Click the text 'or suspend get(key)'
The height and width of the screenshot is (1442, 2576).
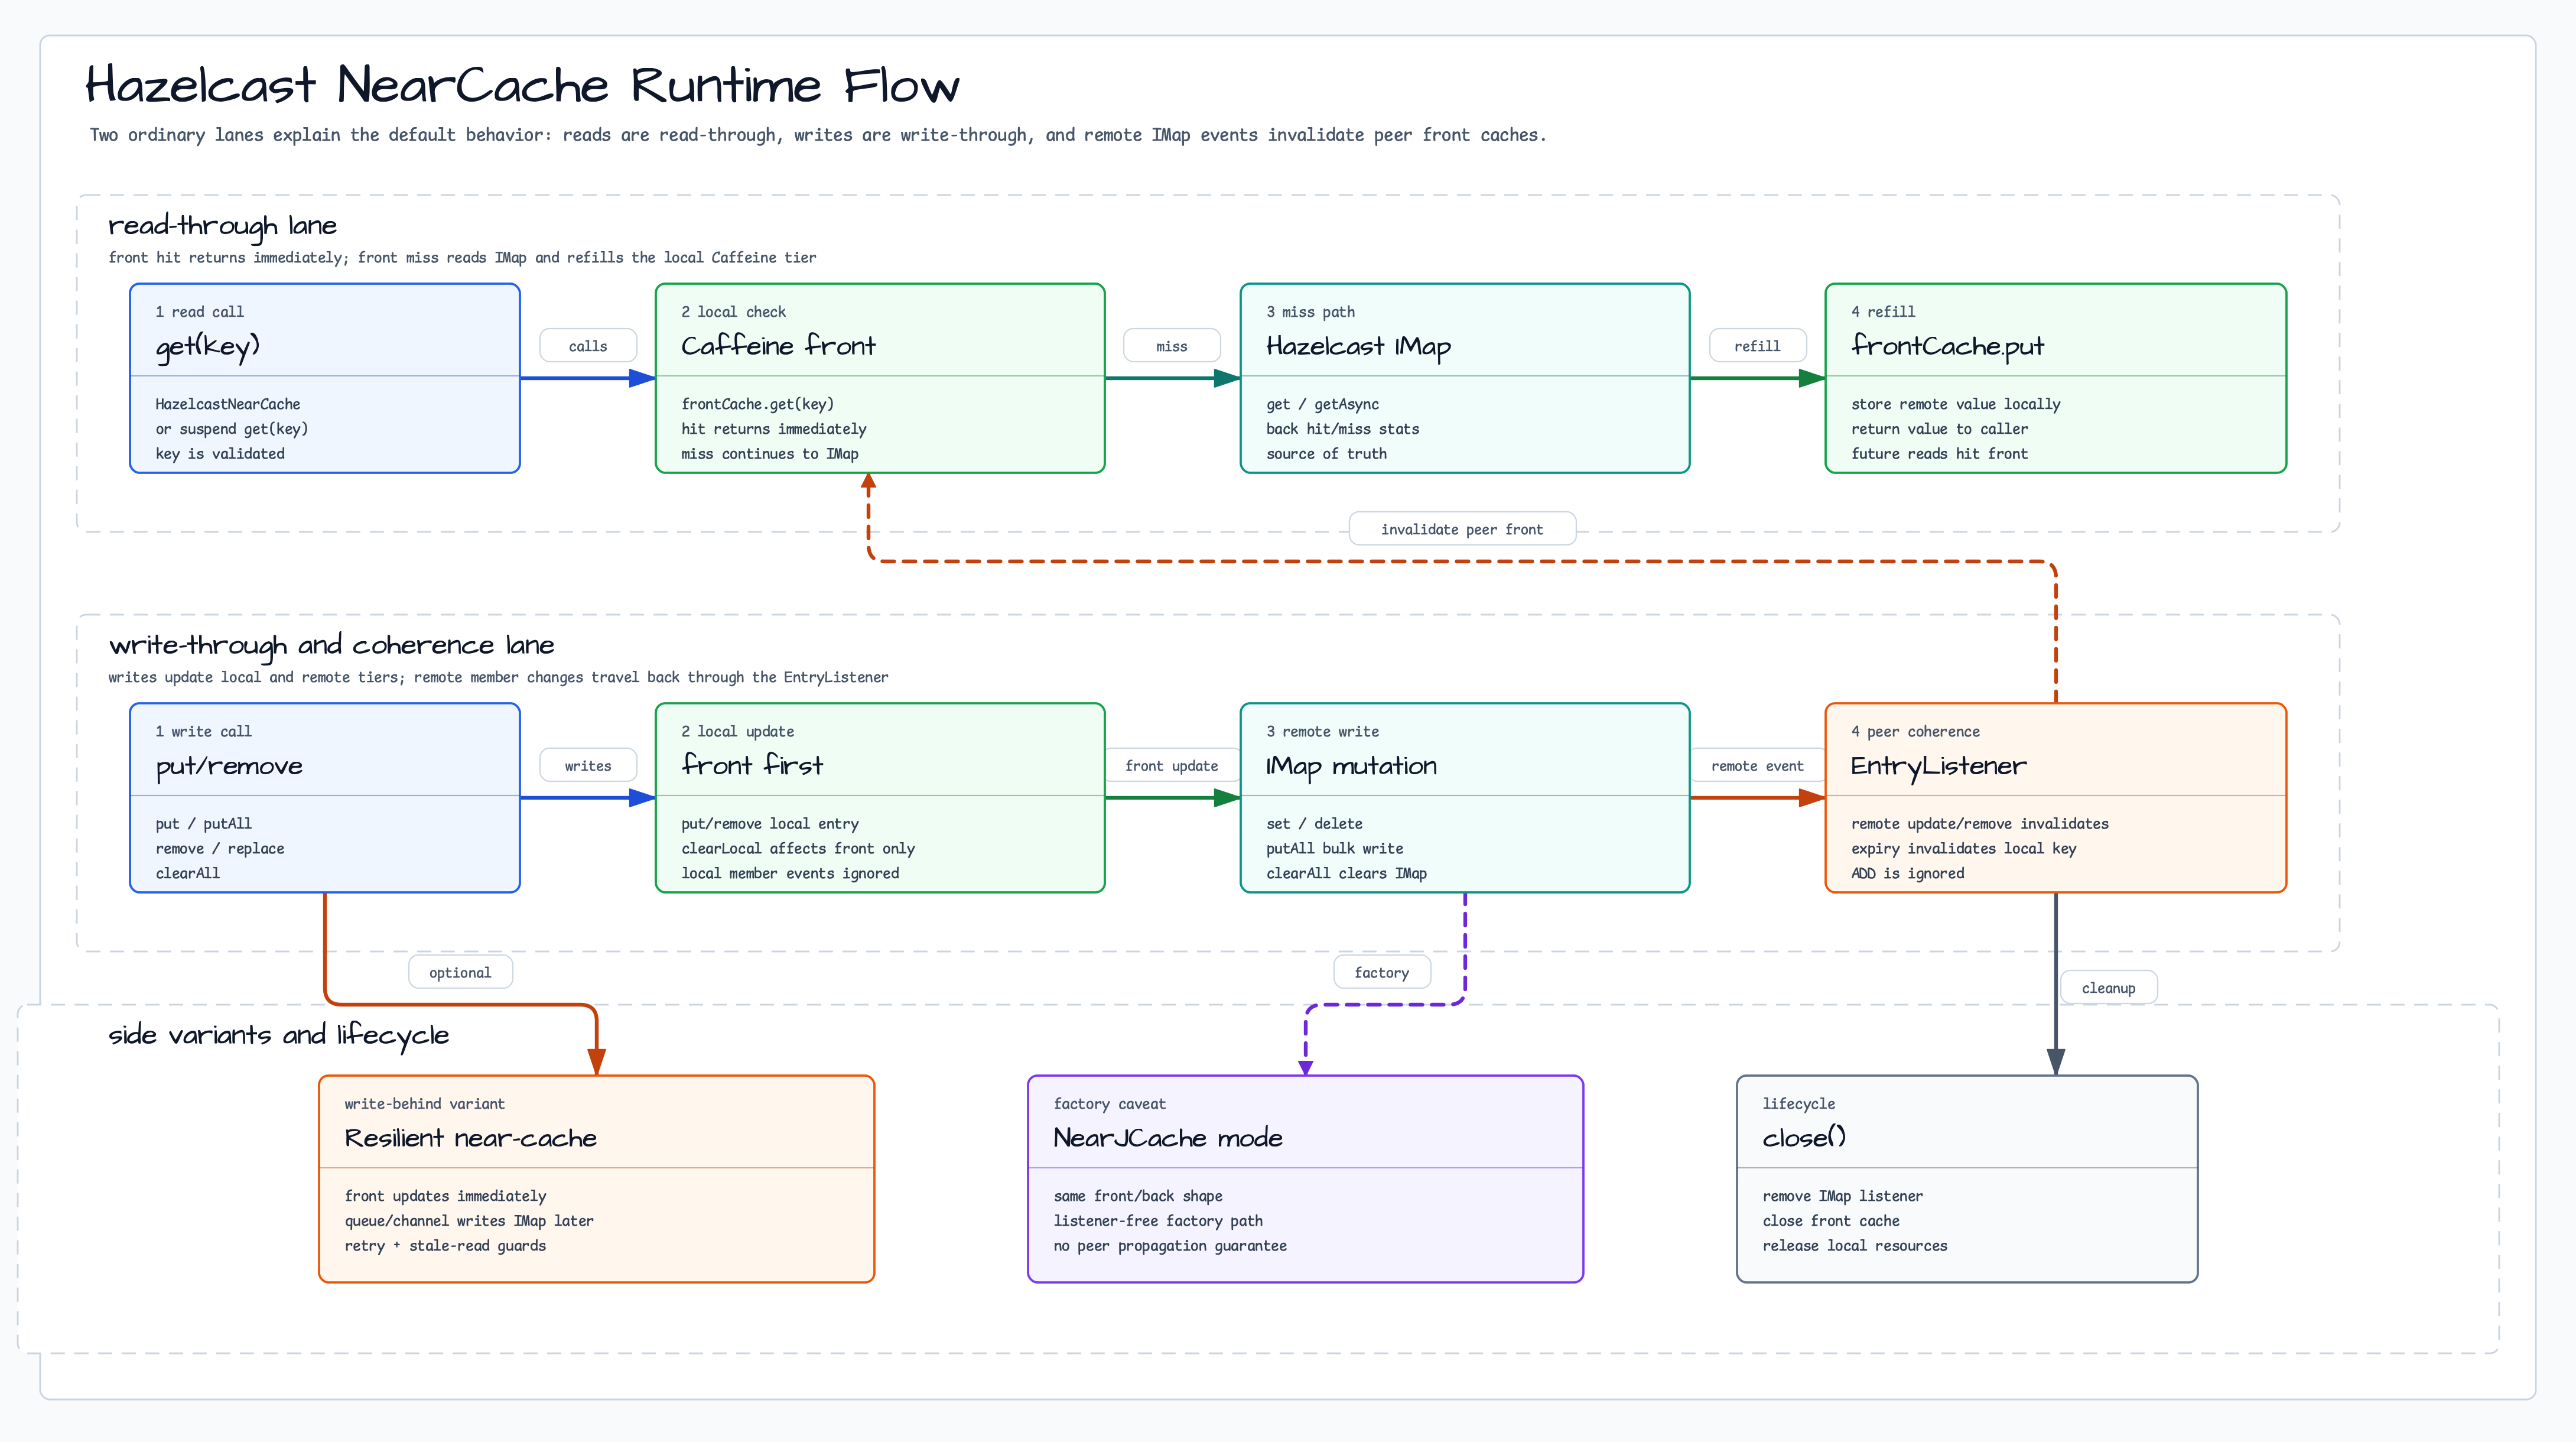click(x=232, y=429)
